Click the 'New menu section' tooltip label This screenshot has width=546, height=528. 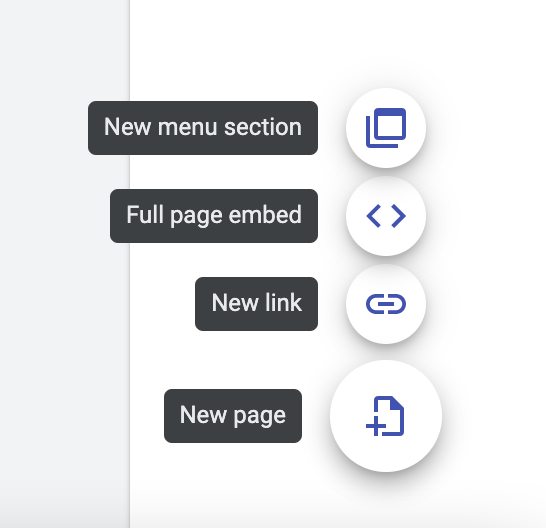pos(203,128)
